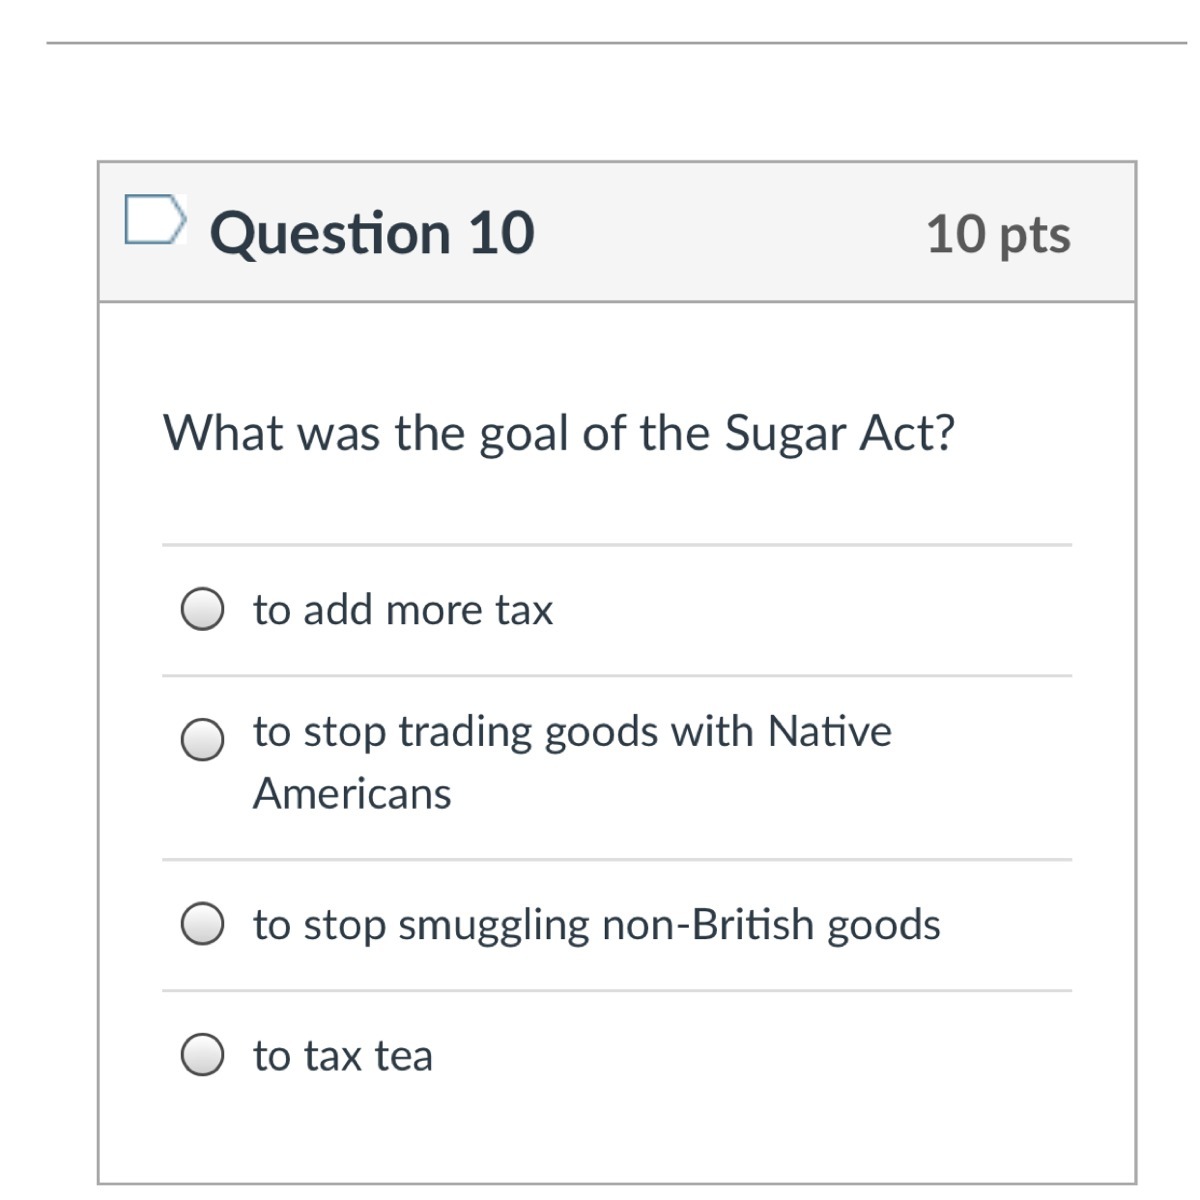Select the "to add more tax" radio button
The height and width of the screenshot is (1200, 1200).
(202, 609)
